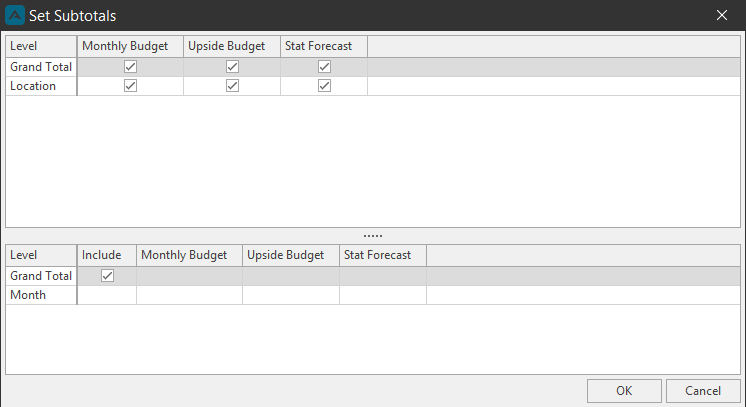Click the Cancel button
746x407 pixels.
pyautogui.click(x=703, y=391)
